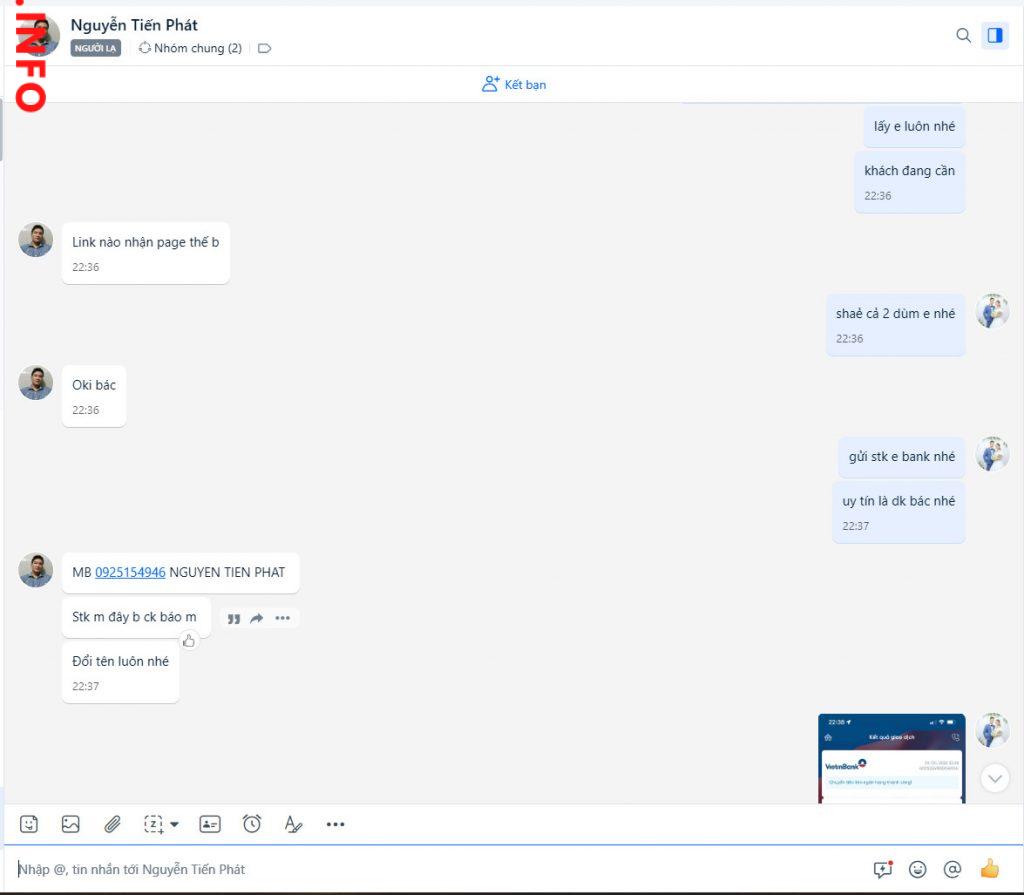The width and height of the screenshot is (1024, 895).
Task: Expand the screenshot tool dropdown arrow
Action: click(x=175, y=825)
